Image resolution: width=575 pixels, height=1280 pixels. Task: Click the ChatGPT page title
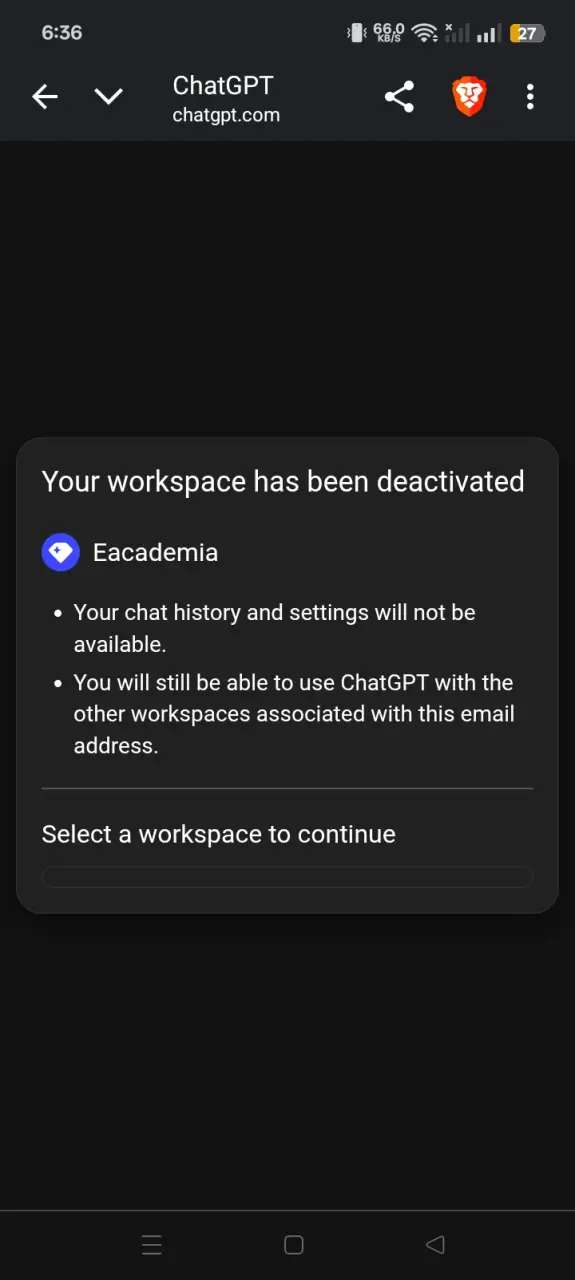pyautogui.click(x=223, y=86)
